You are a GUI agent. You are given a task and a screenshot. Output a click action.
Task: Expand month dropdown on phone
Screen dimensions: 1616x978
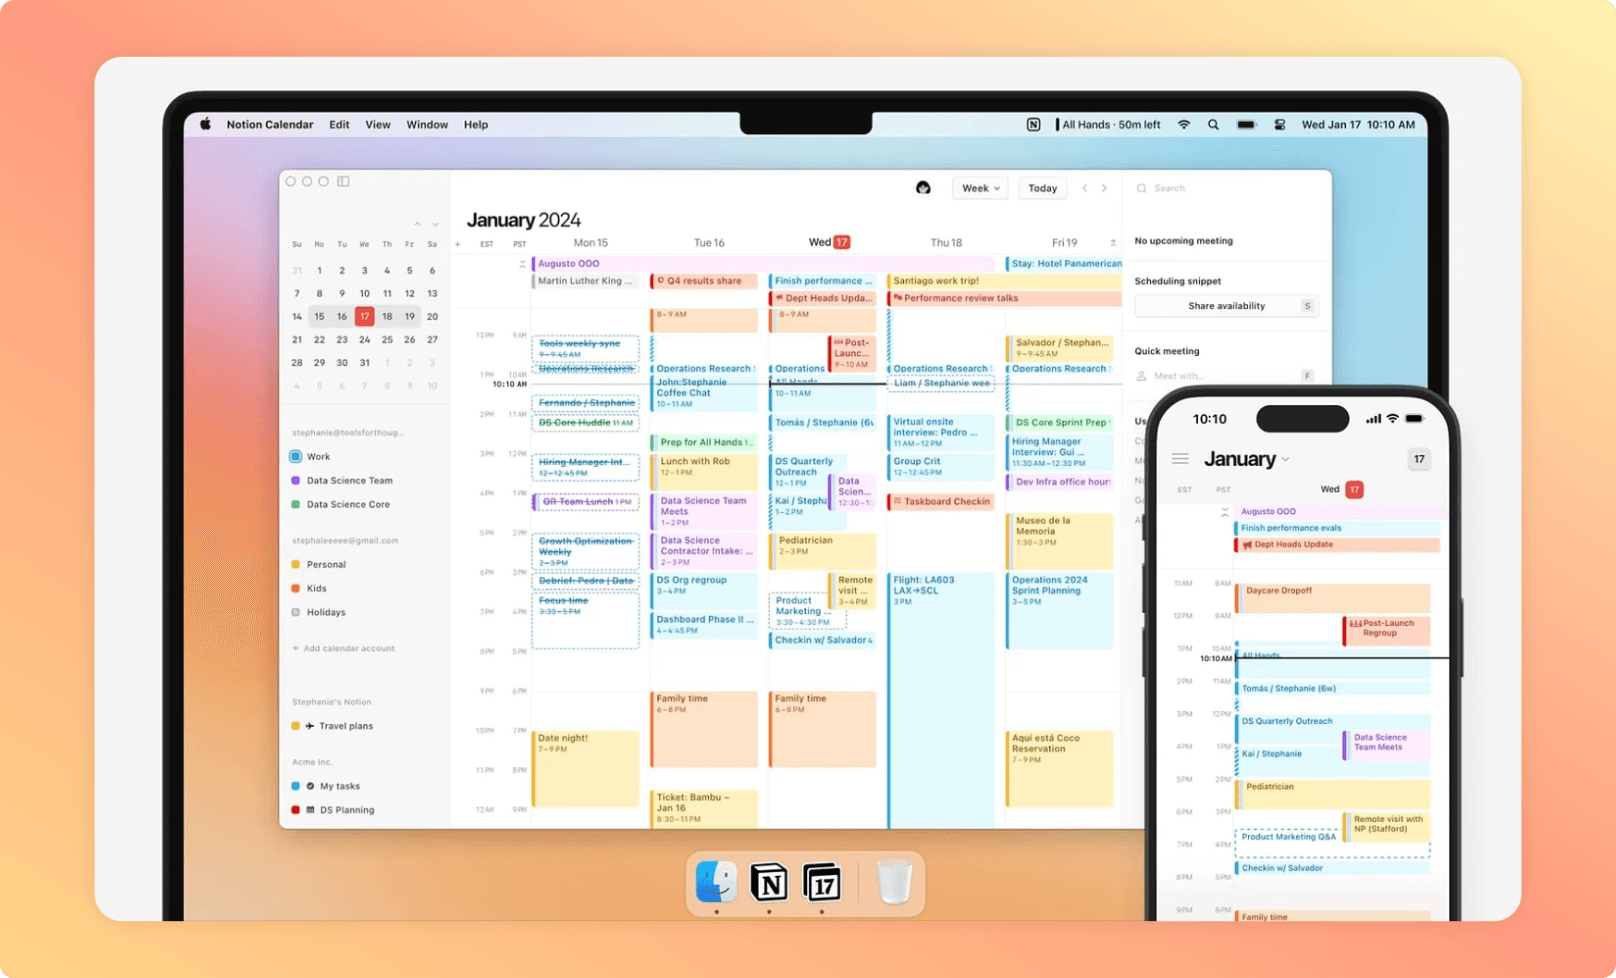coord(1286,460)
